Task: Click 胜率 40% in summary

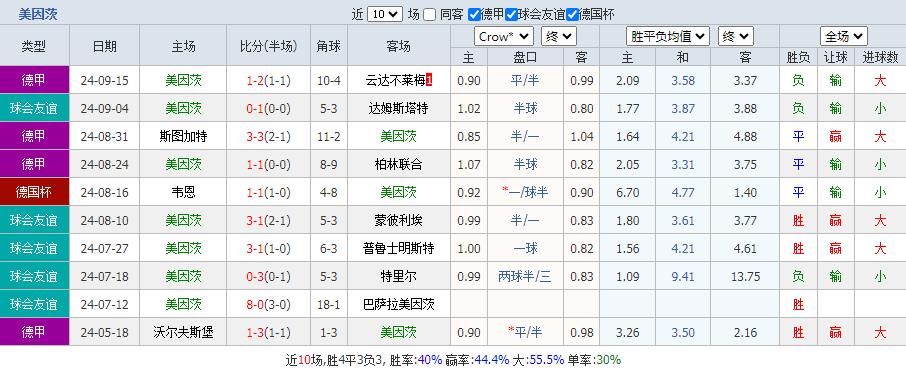Action: (x=416, y=360)
